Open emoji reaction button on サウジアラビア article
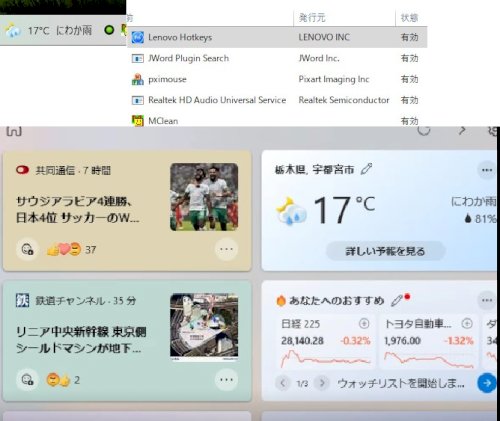Viewport: 500px width, 421px height. (x=28, y=249)
